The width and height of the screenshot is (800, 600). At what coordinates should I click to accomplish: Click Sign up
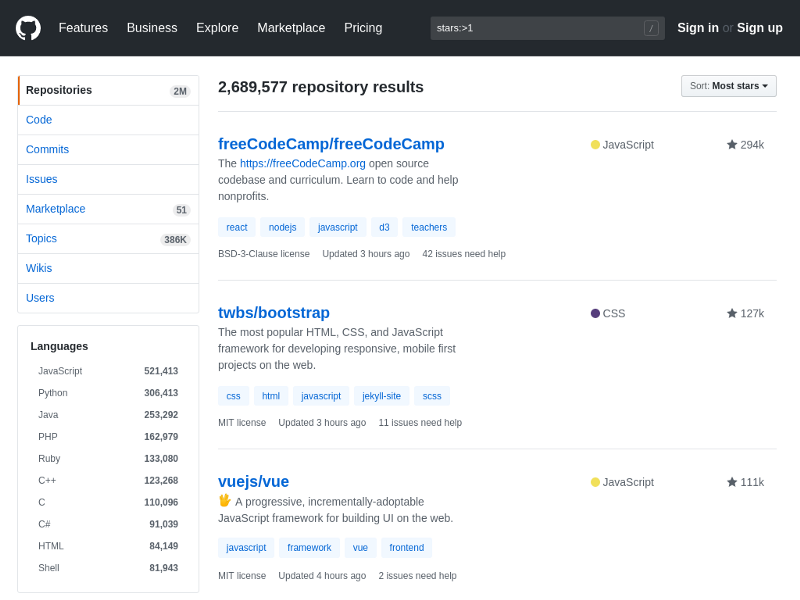point(760,28)
